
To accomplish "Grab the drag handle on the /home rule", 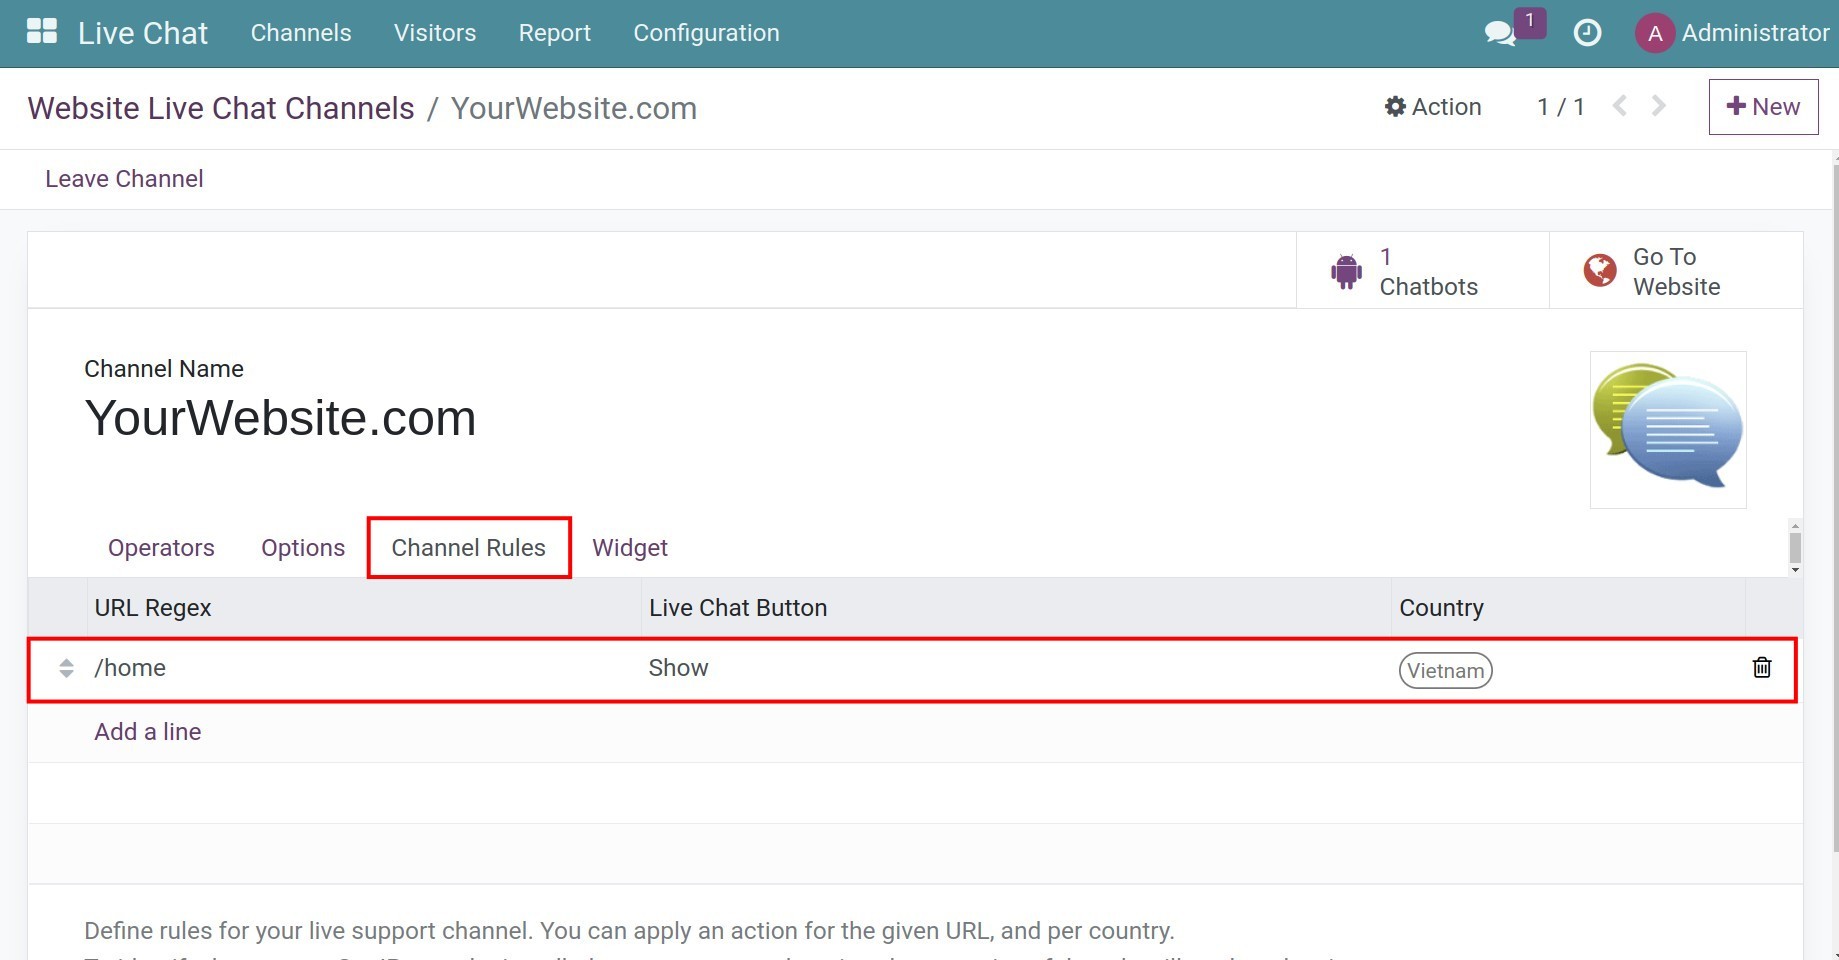I will (x=67, y=668).
